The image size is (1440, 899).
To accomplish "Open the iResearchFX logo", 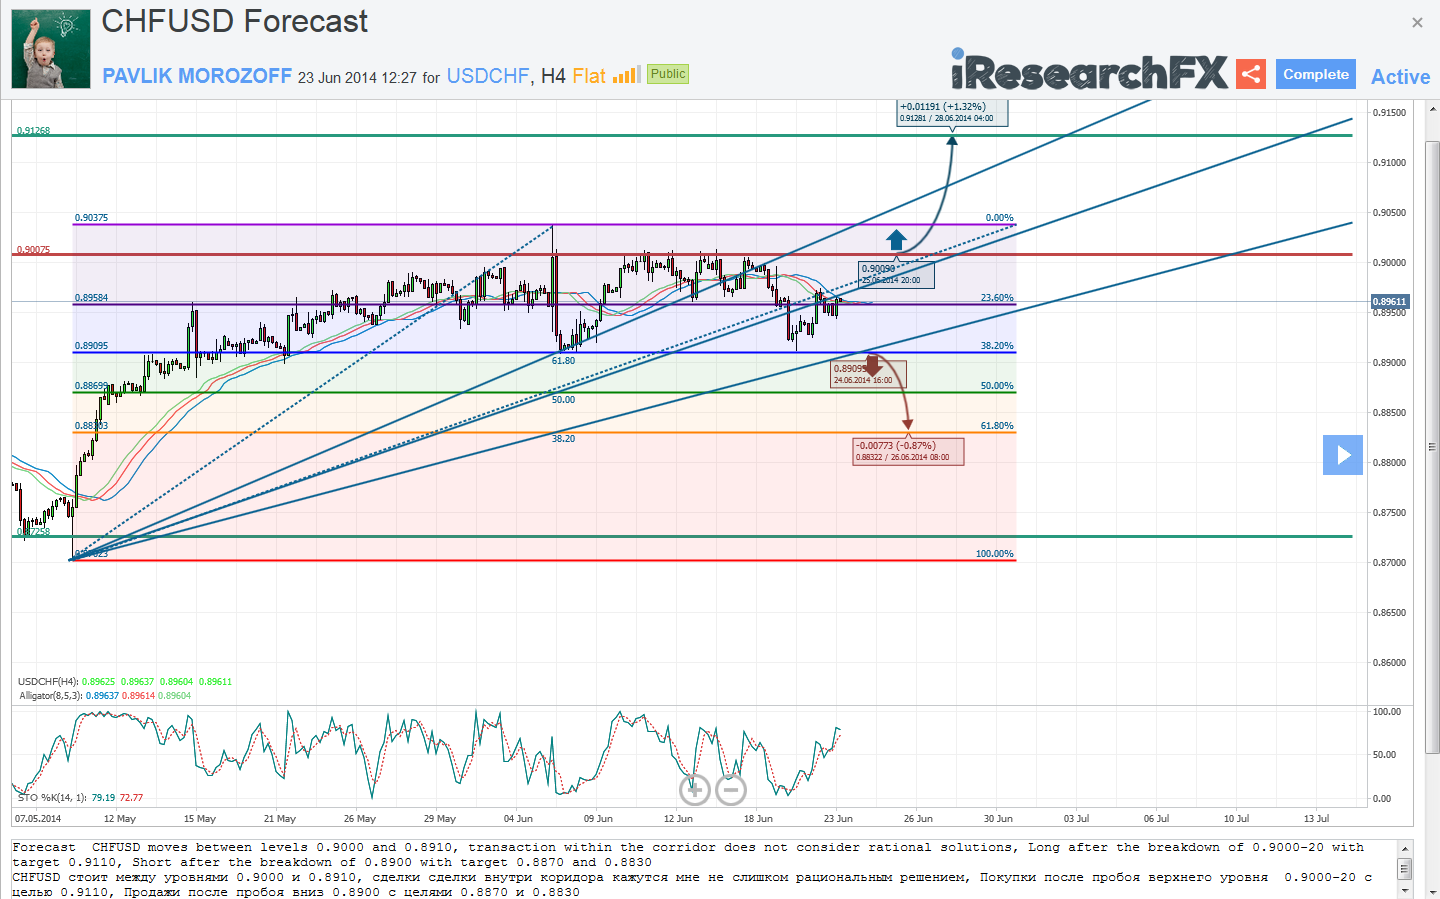I will (1089, 72).
